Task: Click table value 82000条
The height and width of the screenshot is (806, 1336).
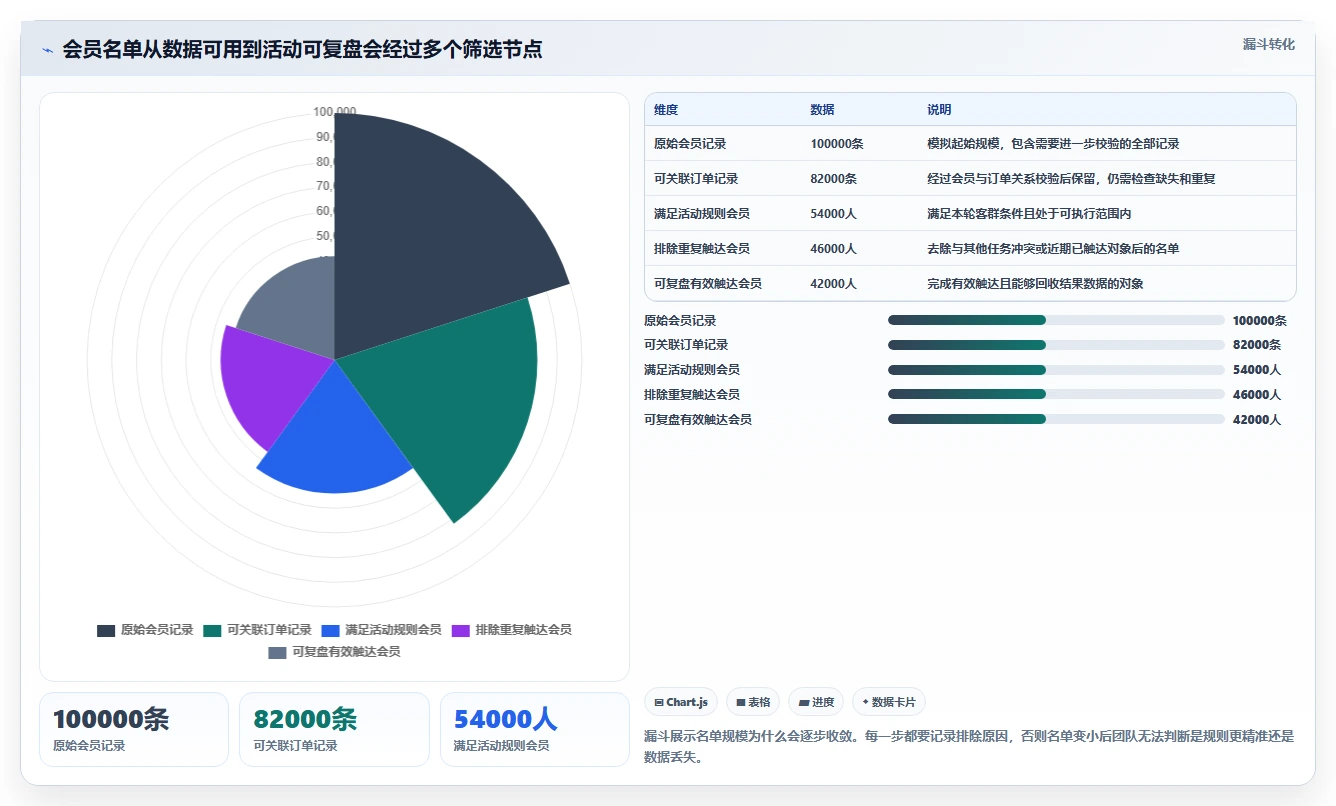Action: [834, 179]
